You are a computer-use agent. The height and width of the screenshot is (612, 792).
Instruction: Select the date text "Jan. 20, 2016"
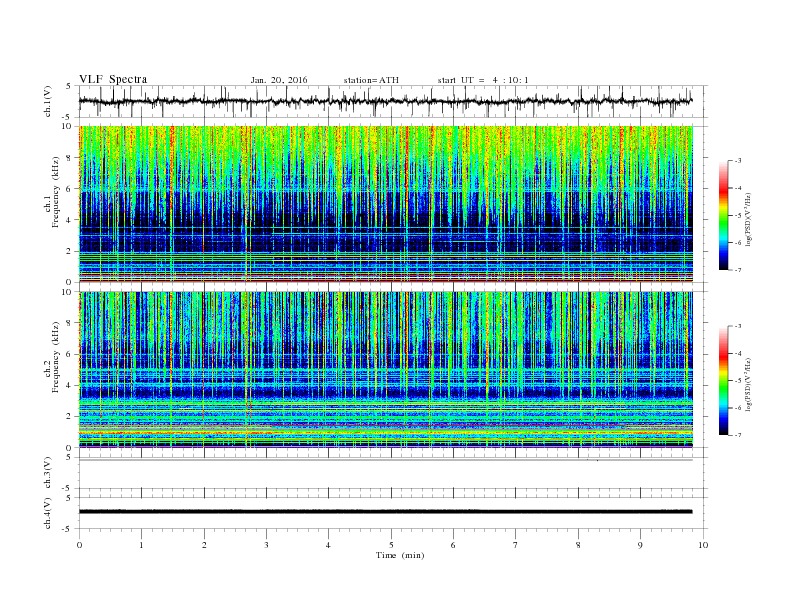(279, 80)
